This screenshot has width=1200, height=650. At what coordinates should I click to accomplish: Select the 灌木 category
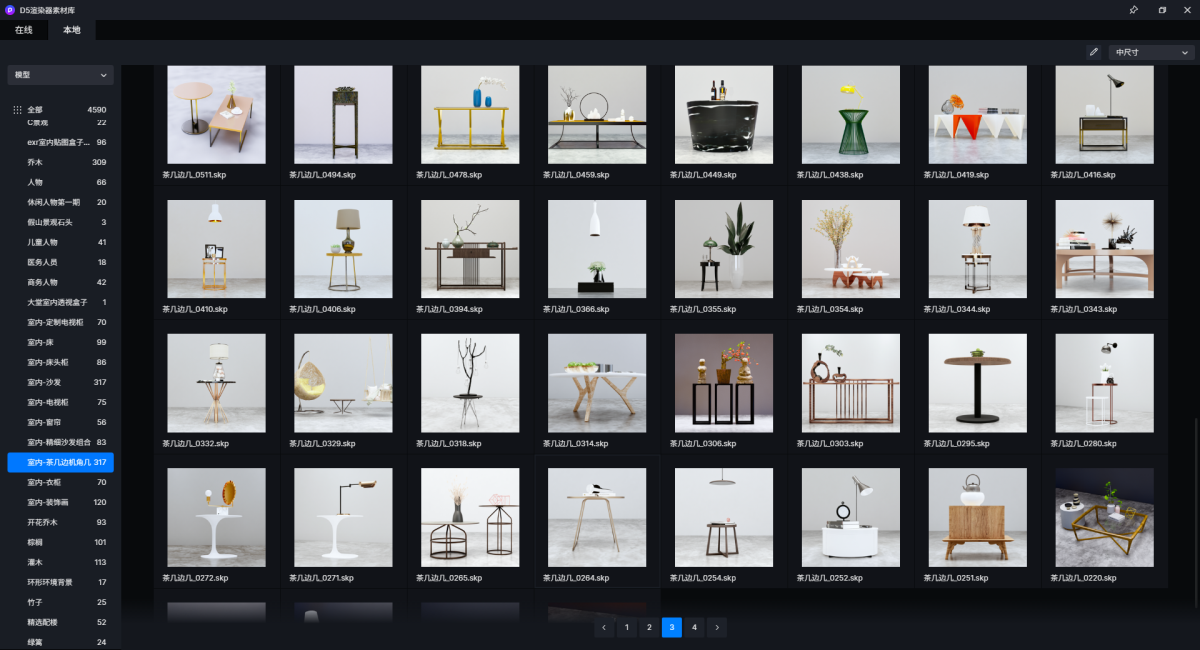coord(61,562)
